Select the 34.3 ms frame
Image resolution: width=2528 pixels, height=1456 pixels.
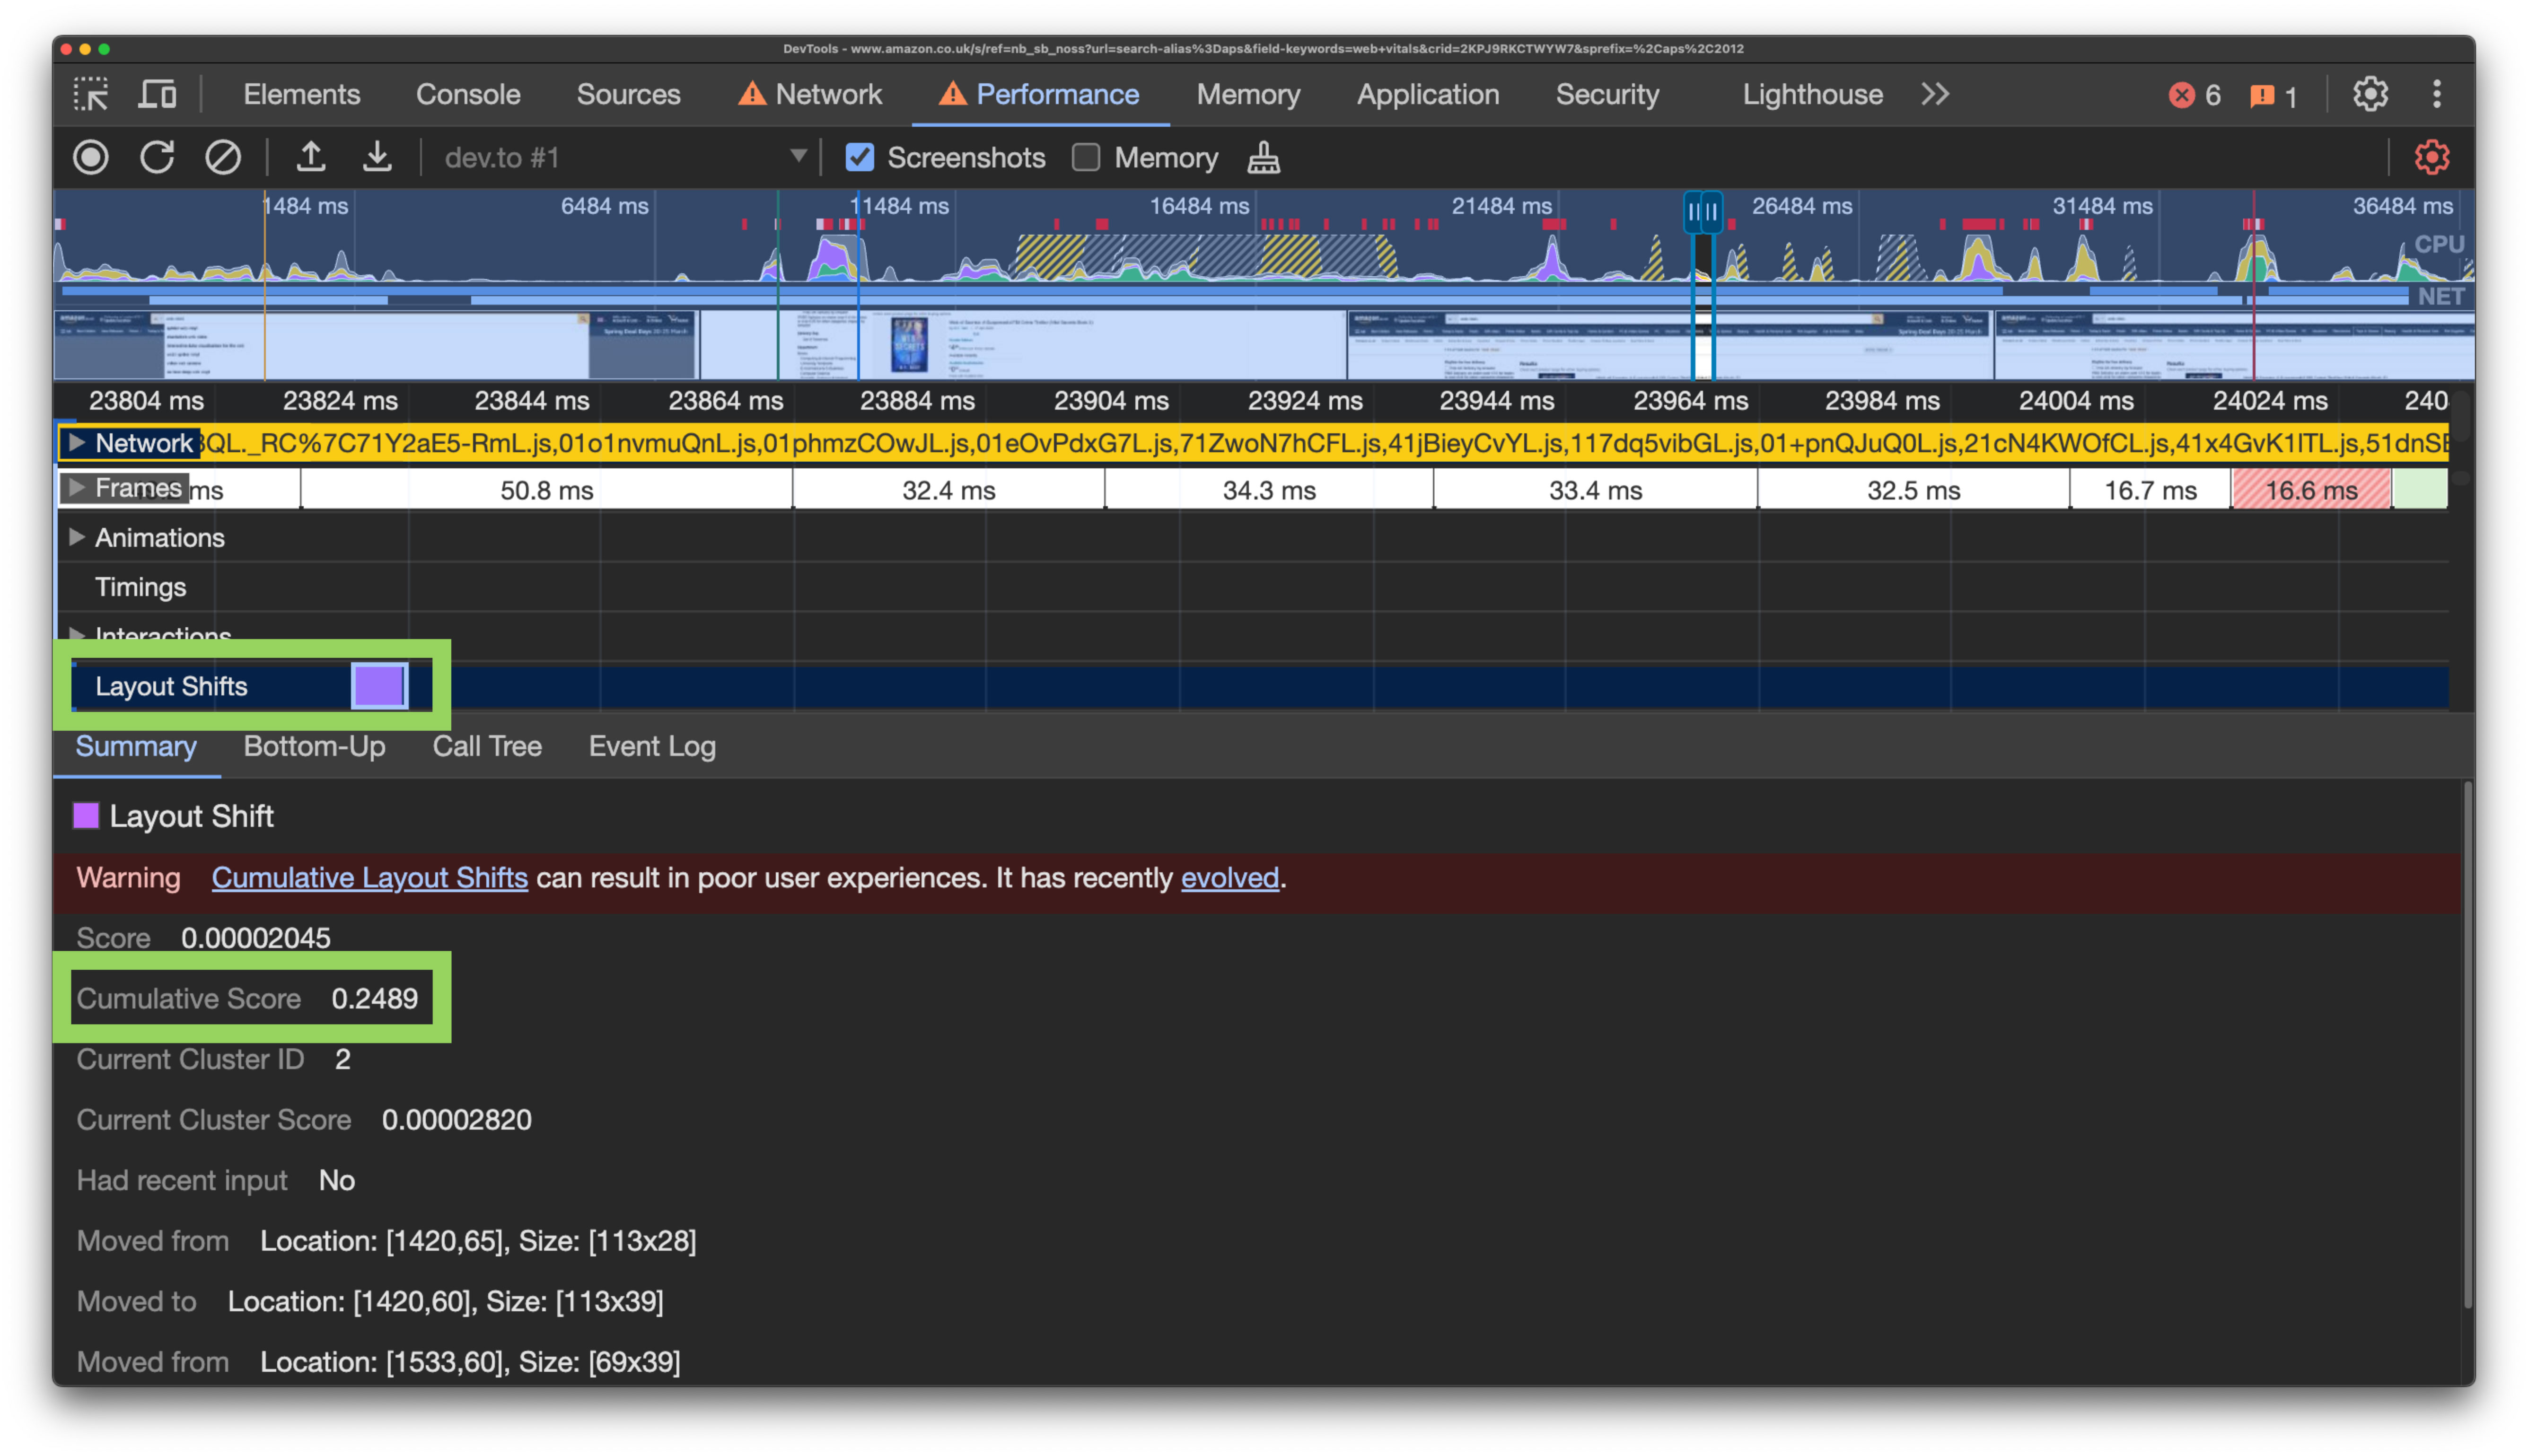point(1269,490)
